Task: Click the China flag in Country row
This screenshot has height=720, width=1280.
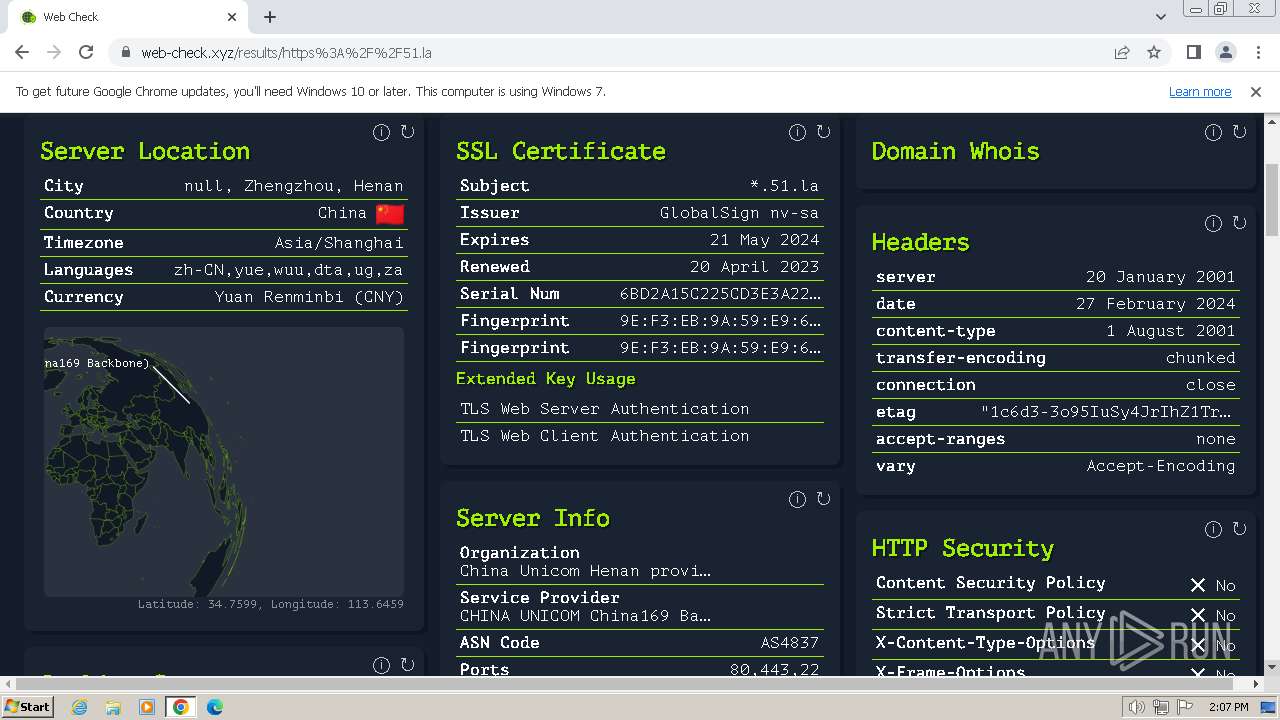Action: tap(390, 213)
